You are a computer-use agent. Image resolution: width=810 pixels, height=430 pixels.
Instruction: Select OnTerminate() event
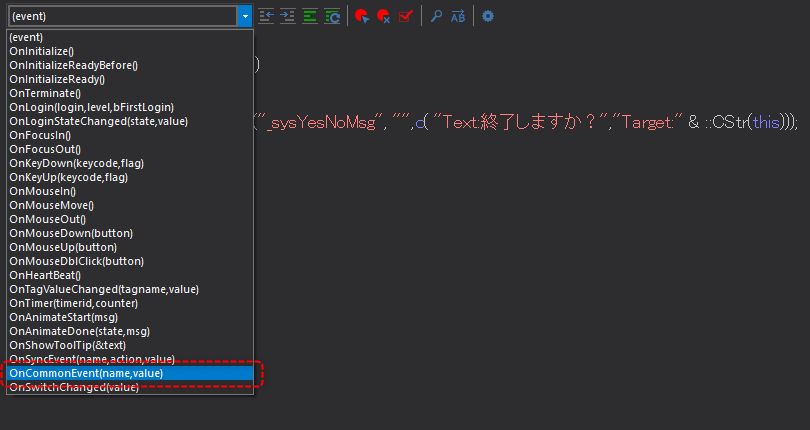pos(130,93)
